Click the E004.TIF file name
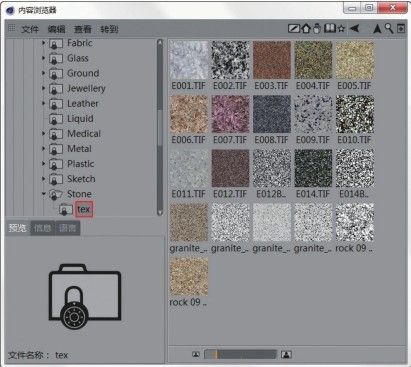 (x=313, y=86)
